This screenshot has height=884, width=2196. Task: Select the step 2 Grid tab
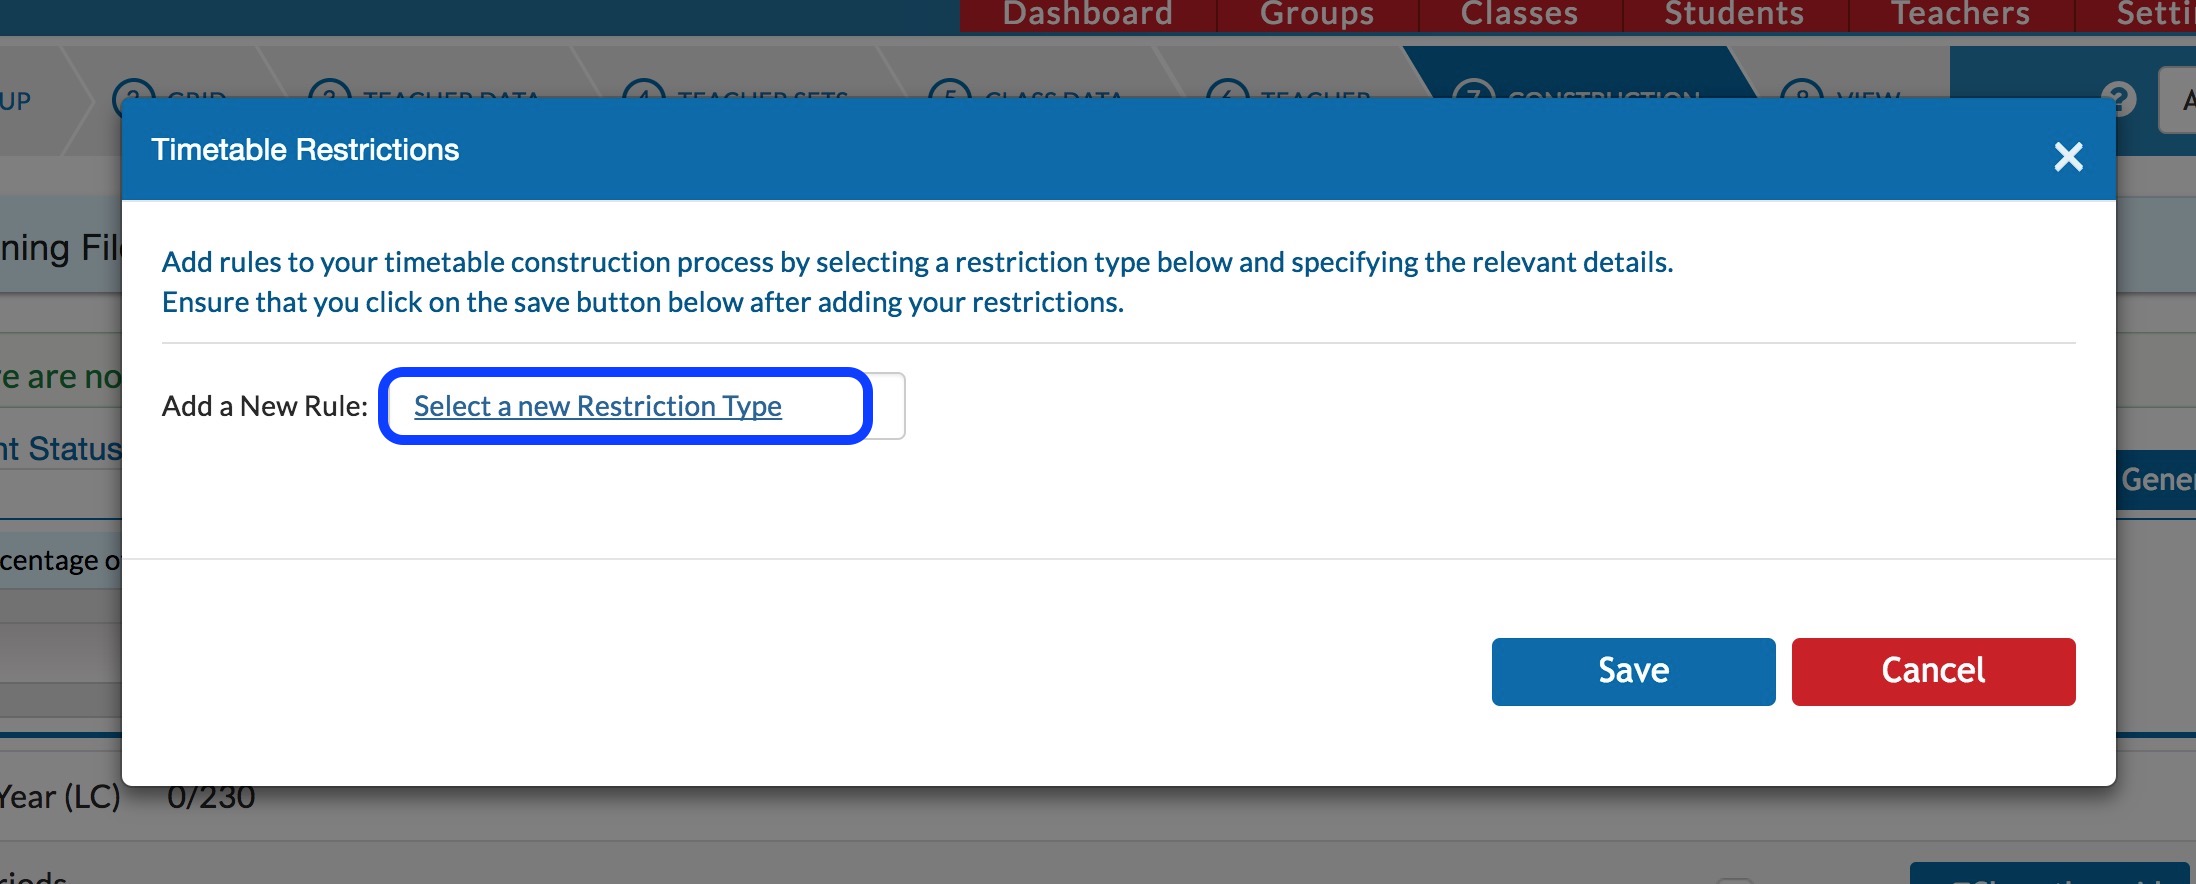click(x=172, y=86)
